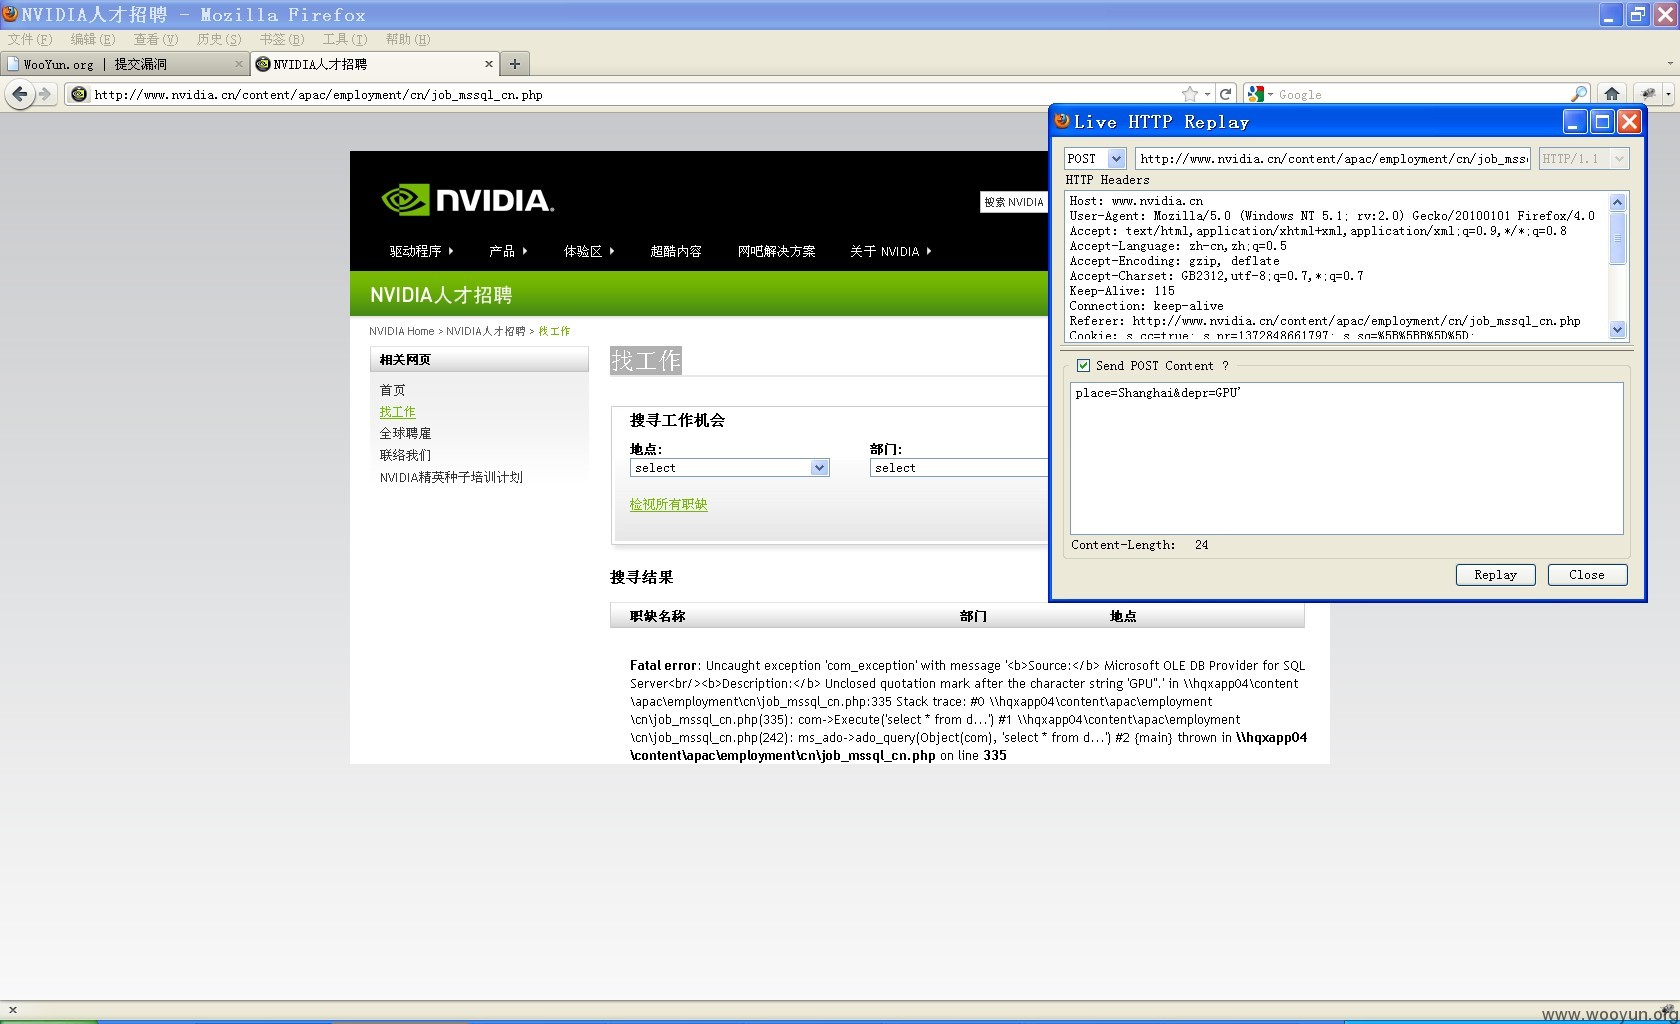This screenshot has height=1024, width=1680.
Task: Click the Replay URL input field
Action: point(1333,158)
